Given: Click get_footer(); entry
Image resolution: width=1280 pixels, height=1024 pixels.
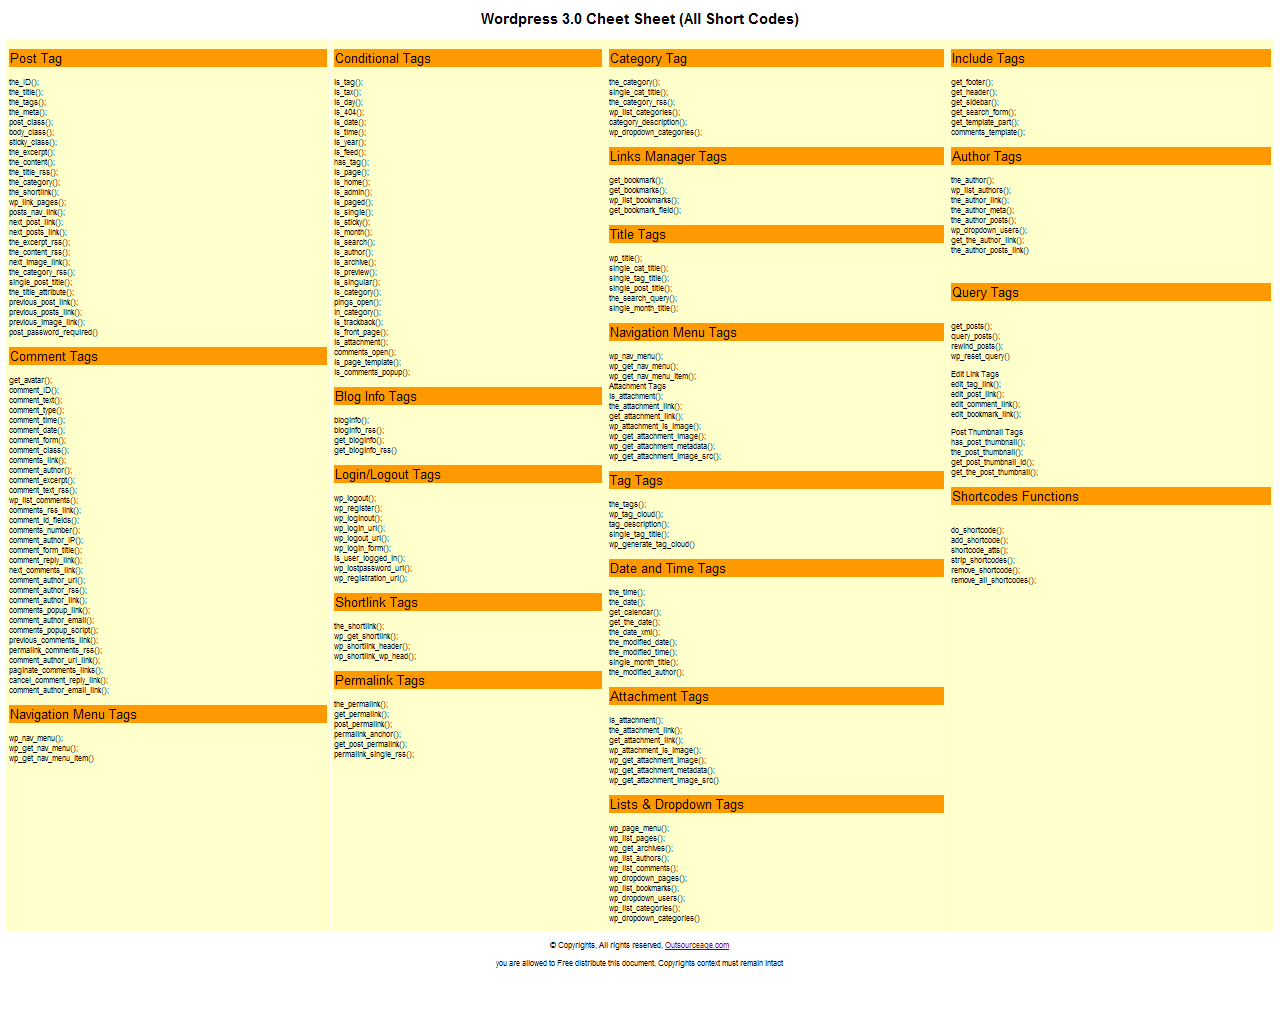Looking at the screenshot, I should pyautogui.click(x=972, y=82).
